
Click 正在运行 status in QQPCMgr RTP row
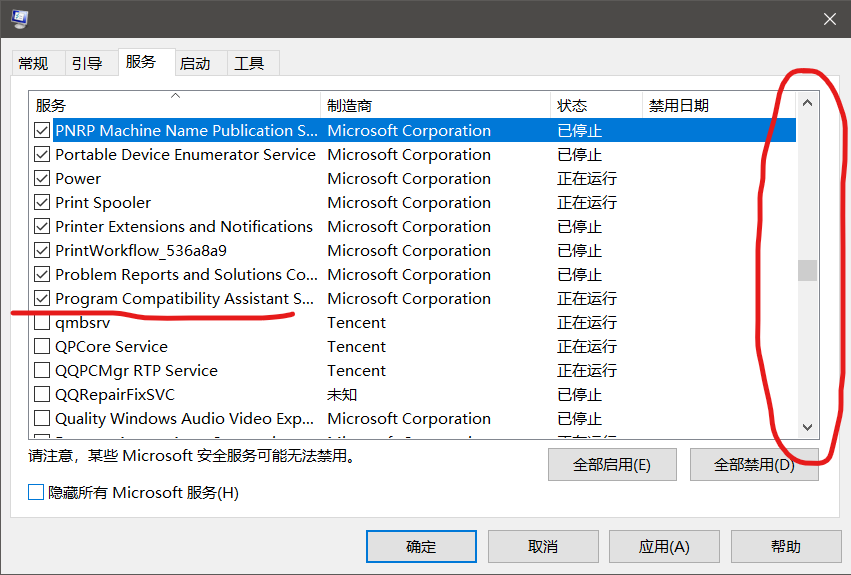point(587,370)
